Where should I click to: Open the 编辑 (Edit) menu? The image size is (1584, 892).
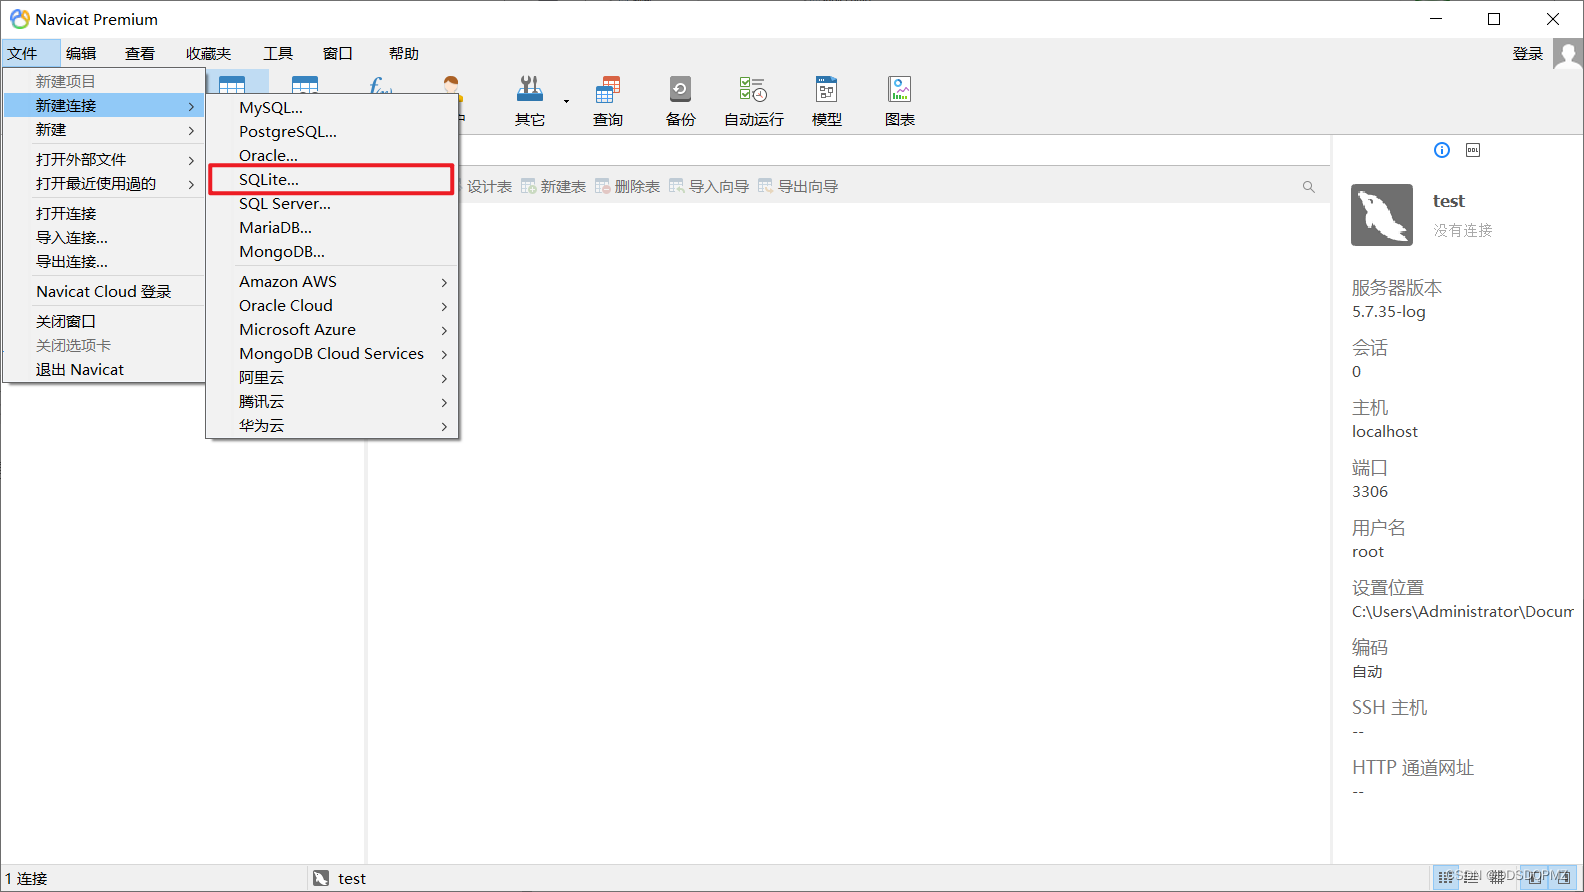pyautogui.click(x=81, y=54)
